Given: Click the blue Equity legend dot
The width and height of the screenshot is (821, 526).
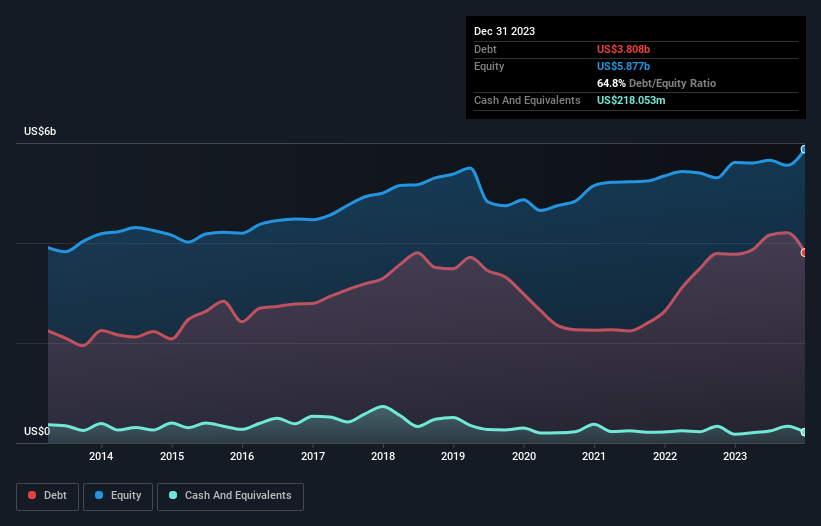Looking at the screenshot, I should coord(99,495).
